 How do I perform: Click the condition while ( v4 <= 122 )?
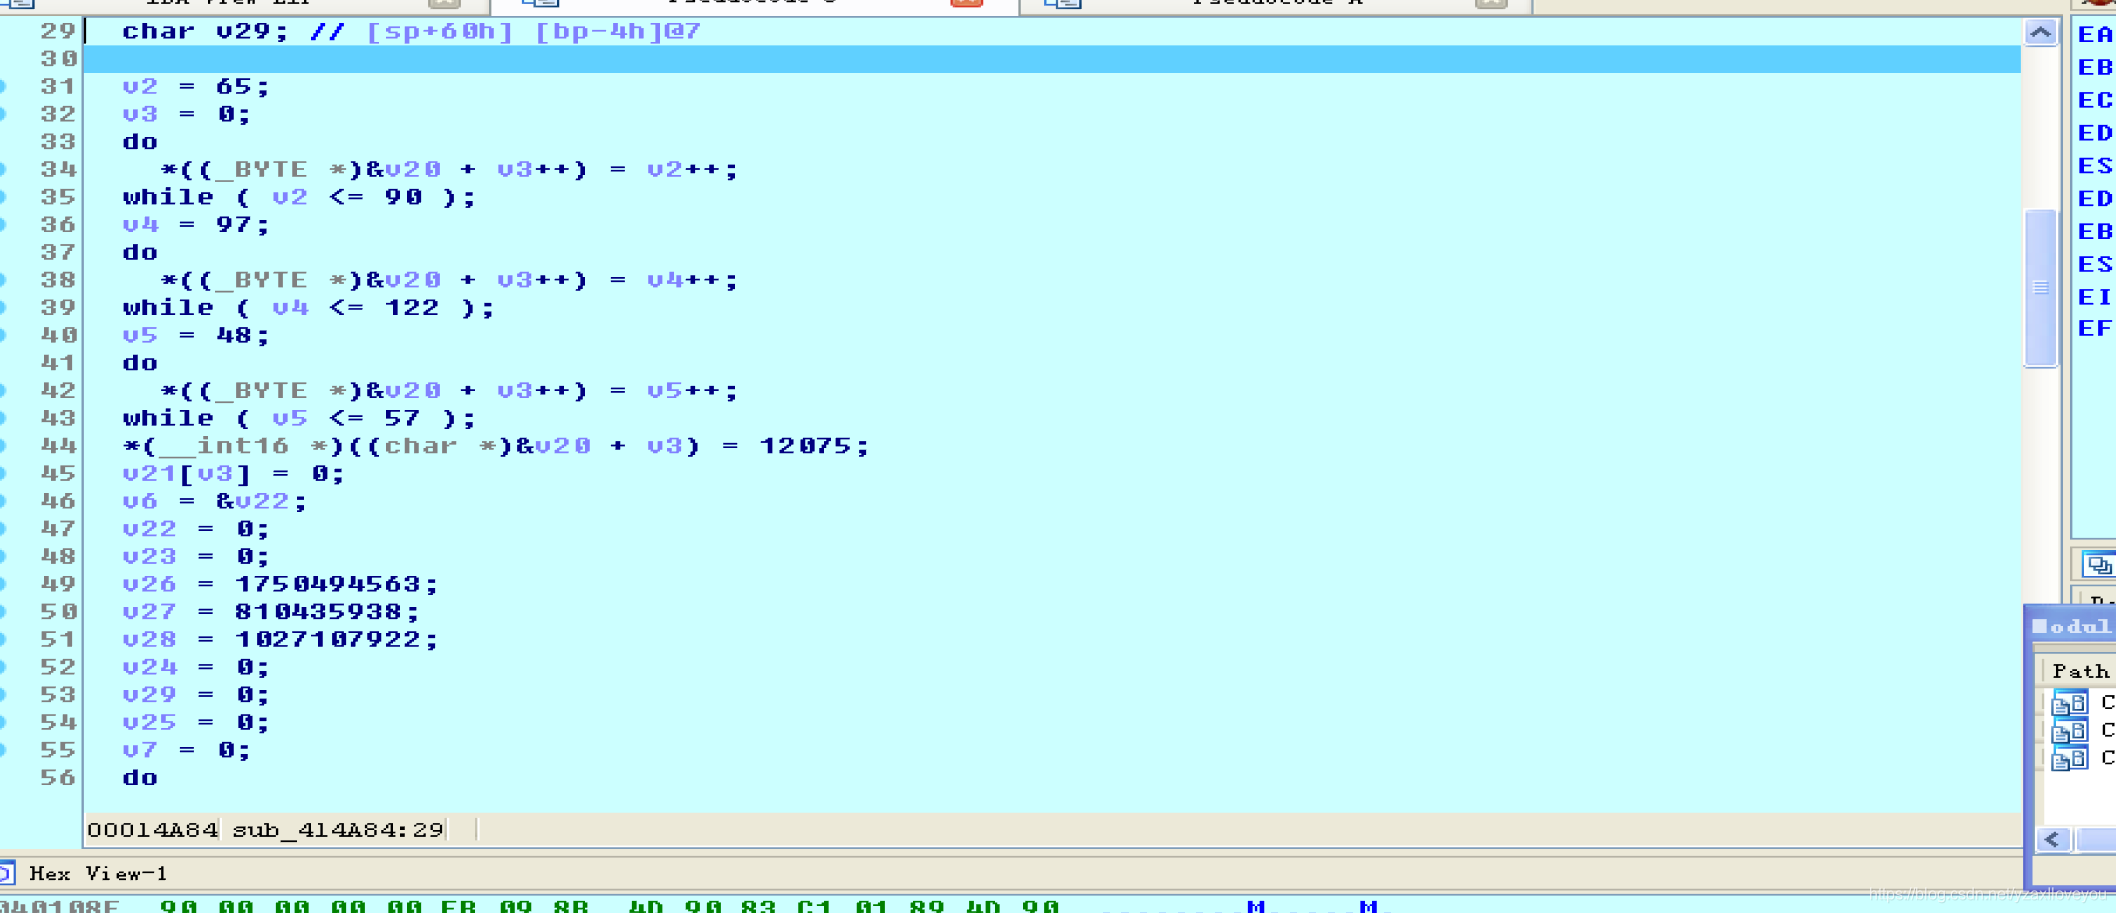308,308
